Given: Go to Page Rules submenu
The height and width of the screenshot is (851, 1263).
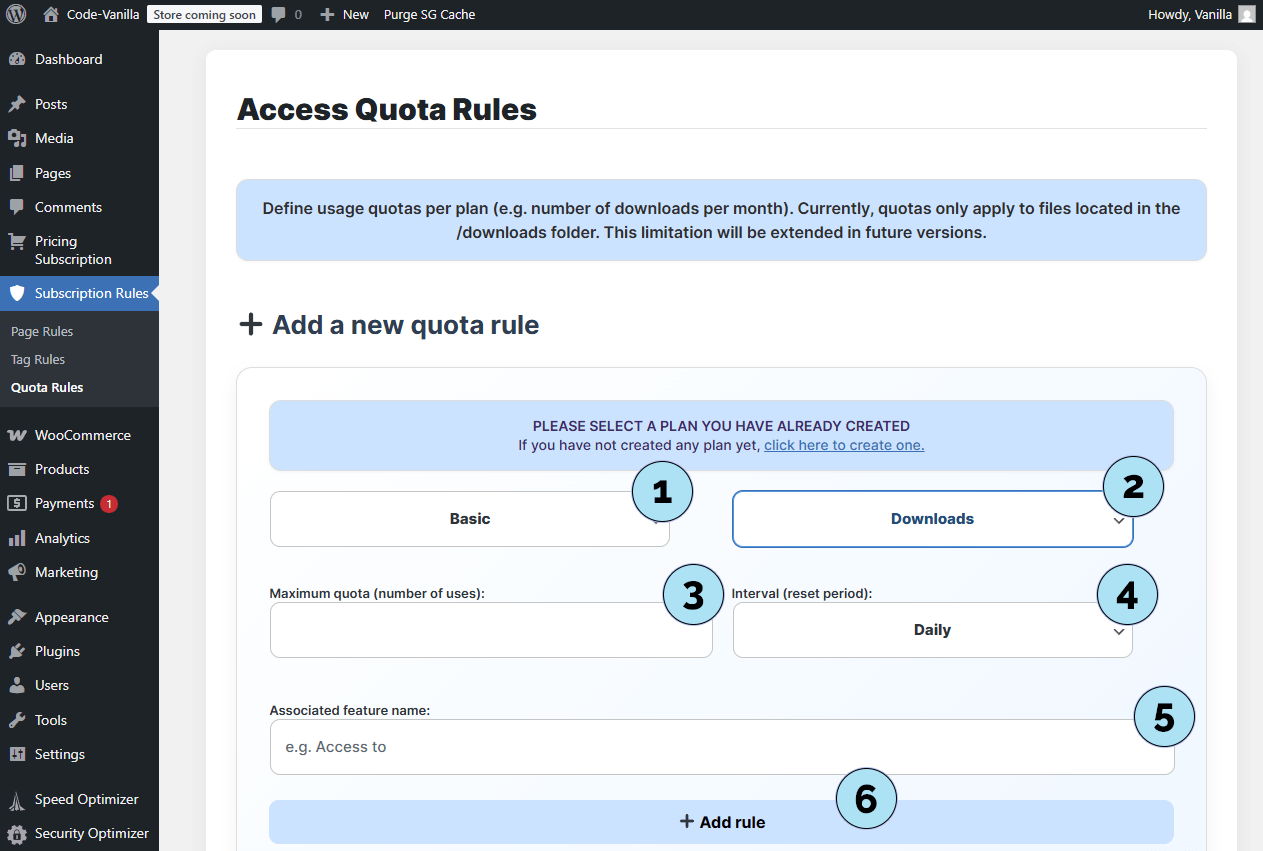Looking at the screenshot, I should [x=42, y=331].
